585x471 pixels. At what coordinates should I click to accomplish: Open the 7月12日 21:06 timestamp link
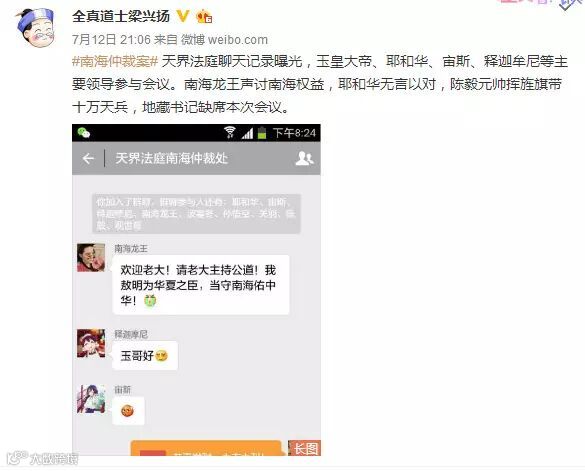pos(111,39)
